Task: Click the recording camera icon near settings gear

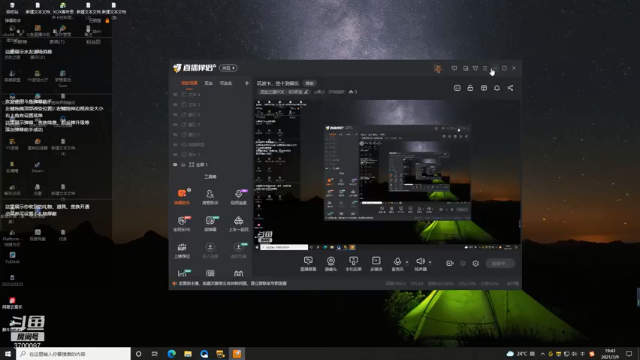Action: click(x=449, y=263)
